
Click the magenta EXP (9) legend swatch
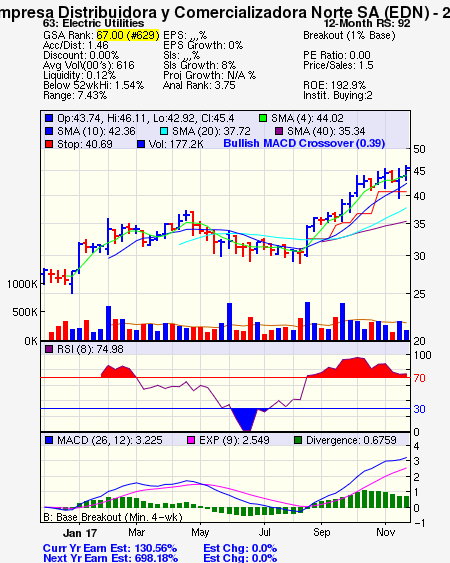(191, 440)
